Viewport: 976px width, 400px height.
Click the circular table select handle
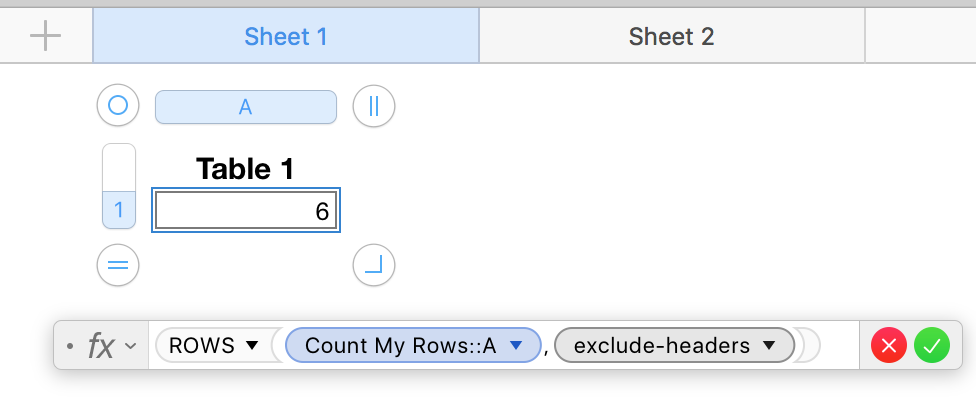[x=118, y=106]
